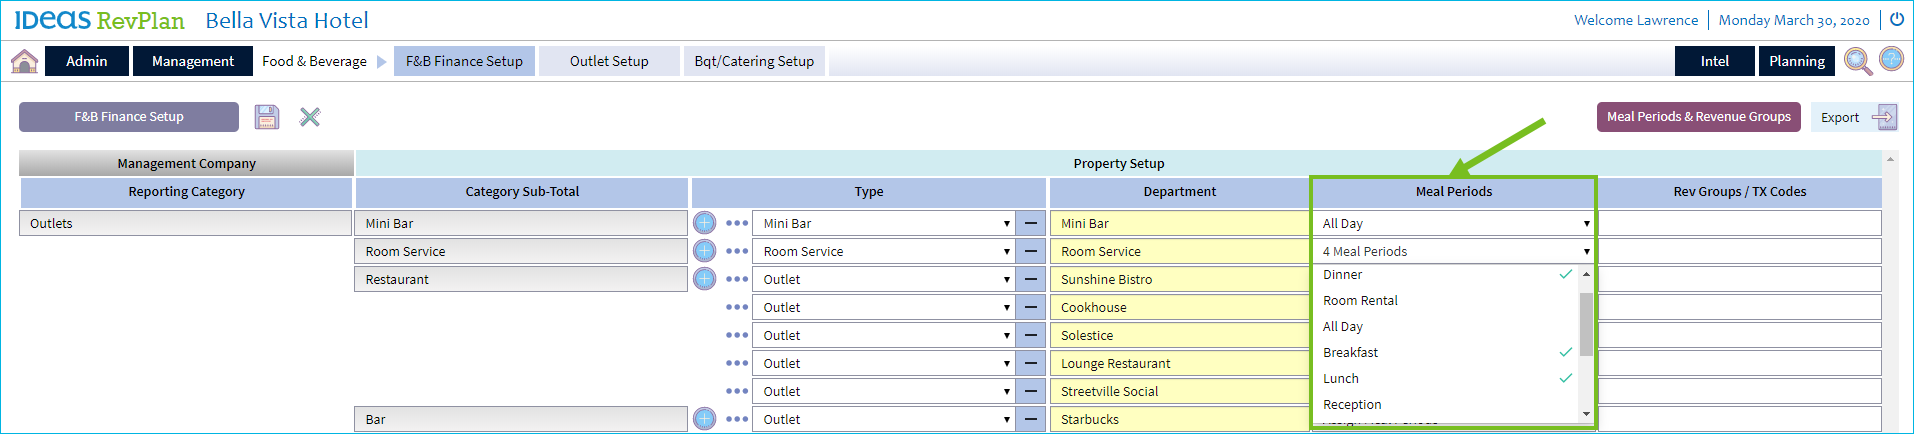The height and width of the screenshot is (434, 1914).
Task: Click Meal Periods & Revenue Groups button
Action: 1698,117
